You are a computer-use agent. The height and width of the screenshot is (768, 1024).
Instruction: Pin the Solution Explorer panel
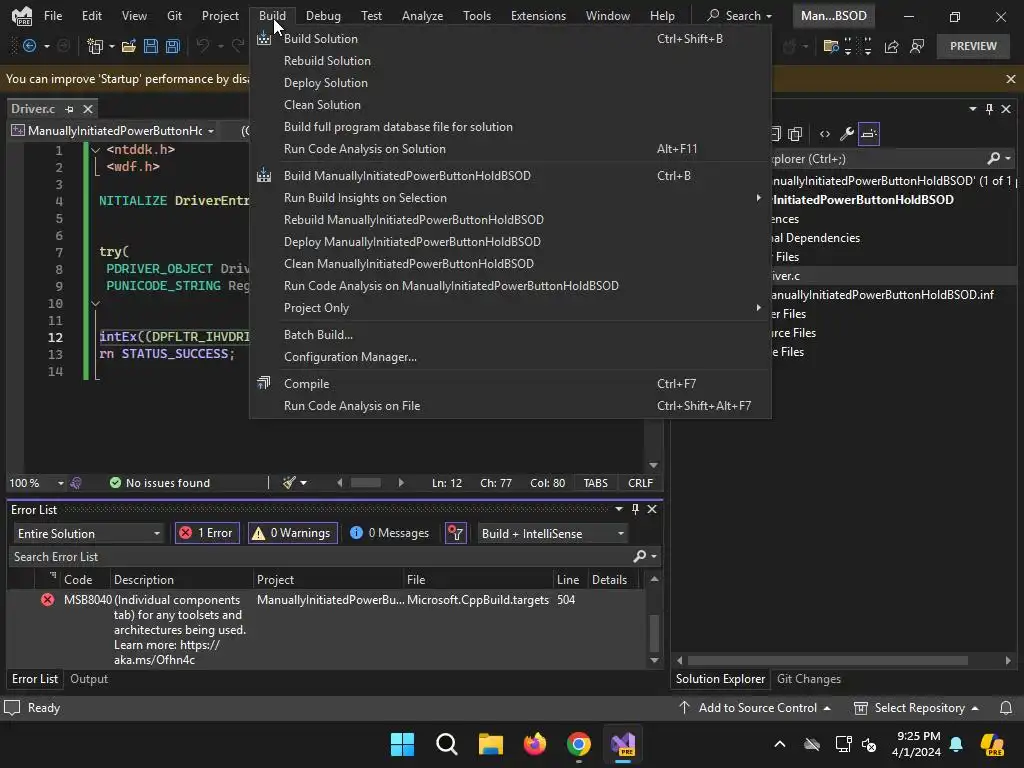coord(989,108)
